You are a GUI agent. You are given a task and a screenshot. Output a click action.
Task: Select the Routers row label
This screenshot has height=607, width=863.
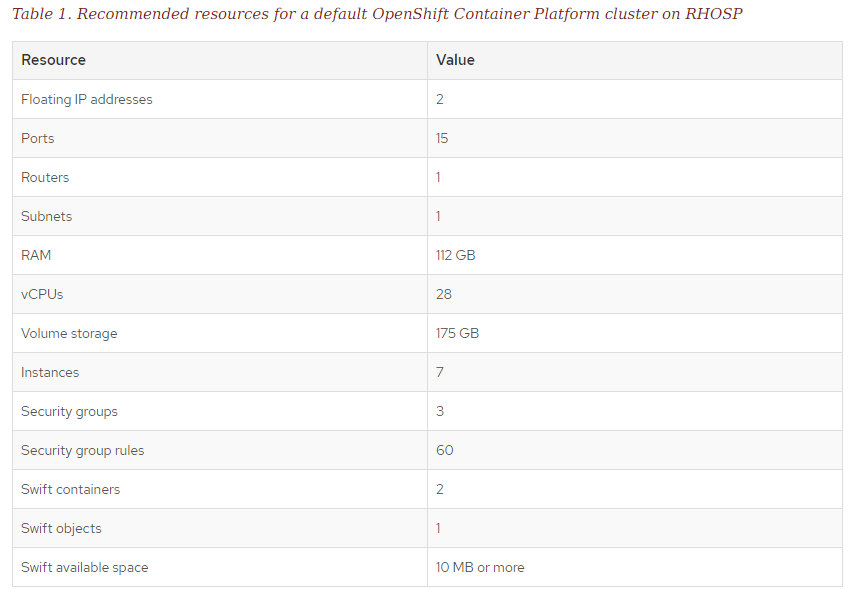pos(45,177)
